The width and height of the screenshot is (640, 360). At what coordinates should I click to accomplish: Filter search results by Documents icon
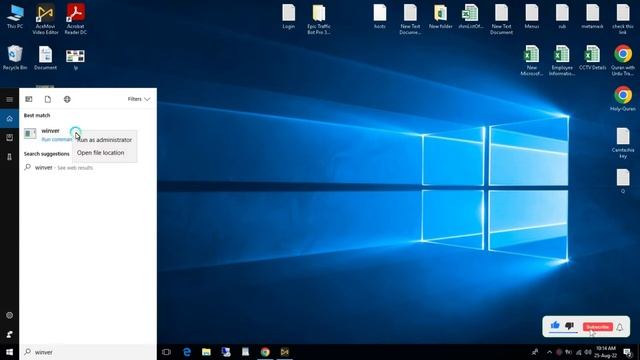[48, 99]
